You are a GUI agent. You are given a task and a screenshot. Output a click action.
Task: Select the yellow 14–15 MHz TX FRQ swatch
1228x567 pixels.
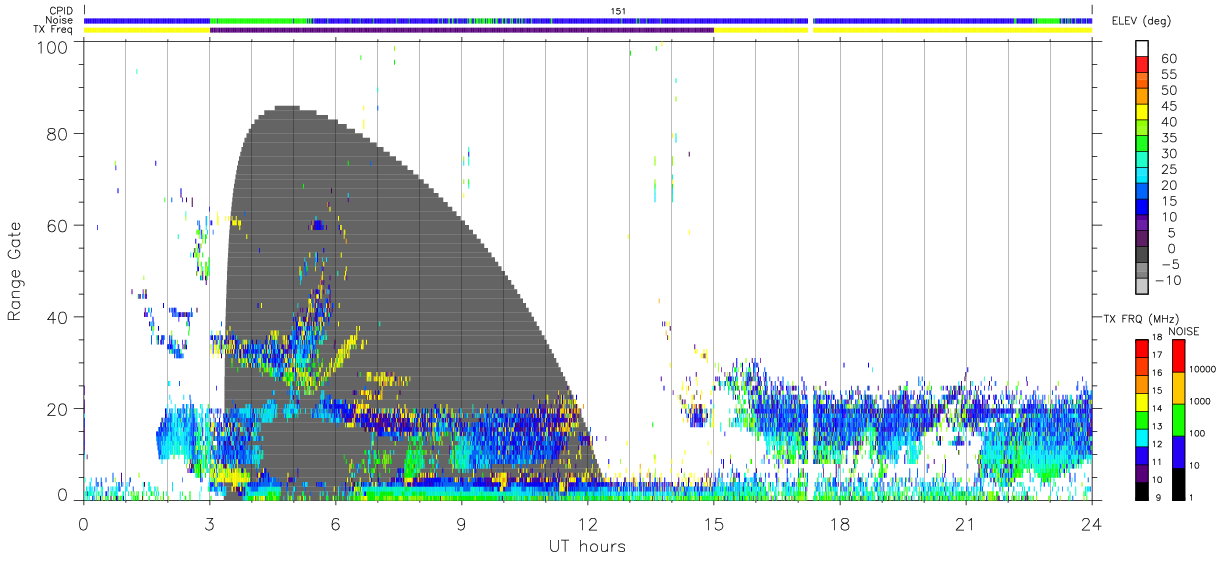[1142, 400]
